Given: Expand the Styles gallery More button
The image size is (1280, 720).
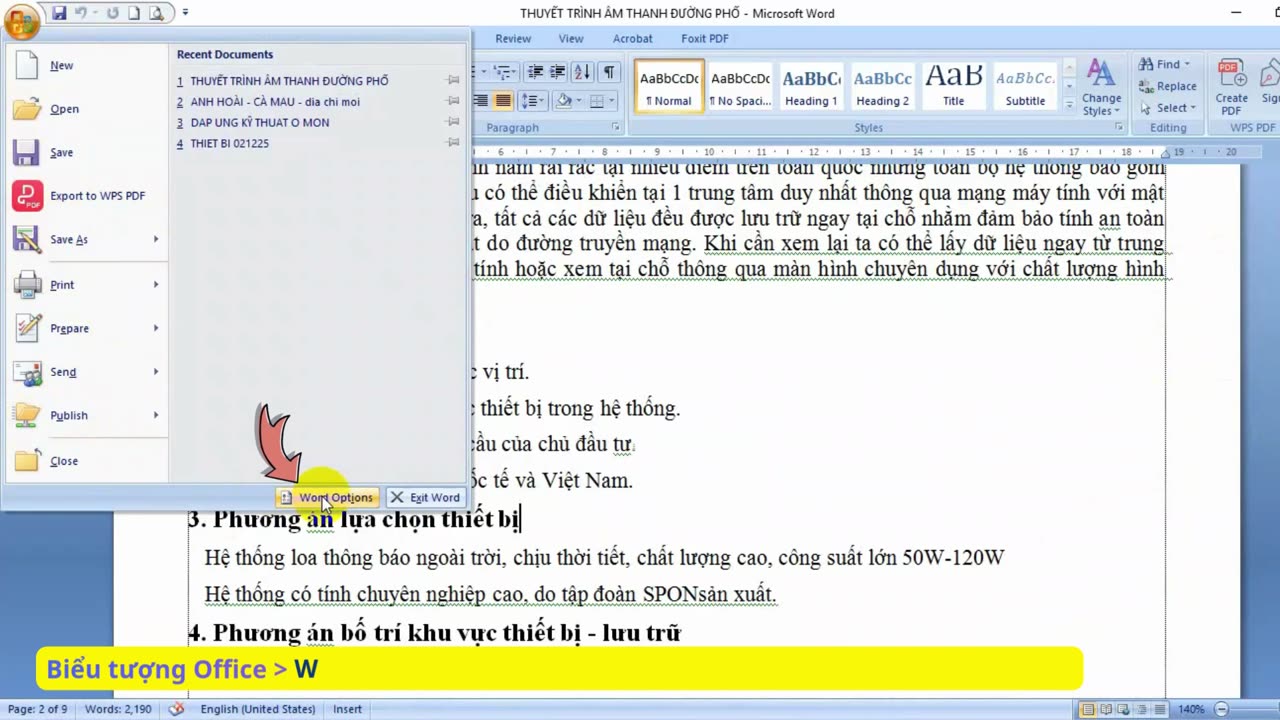Looking at the screenshot, I should click(1069, 104).
